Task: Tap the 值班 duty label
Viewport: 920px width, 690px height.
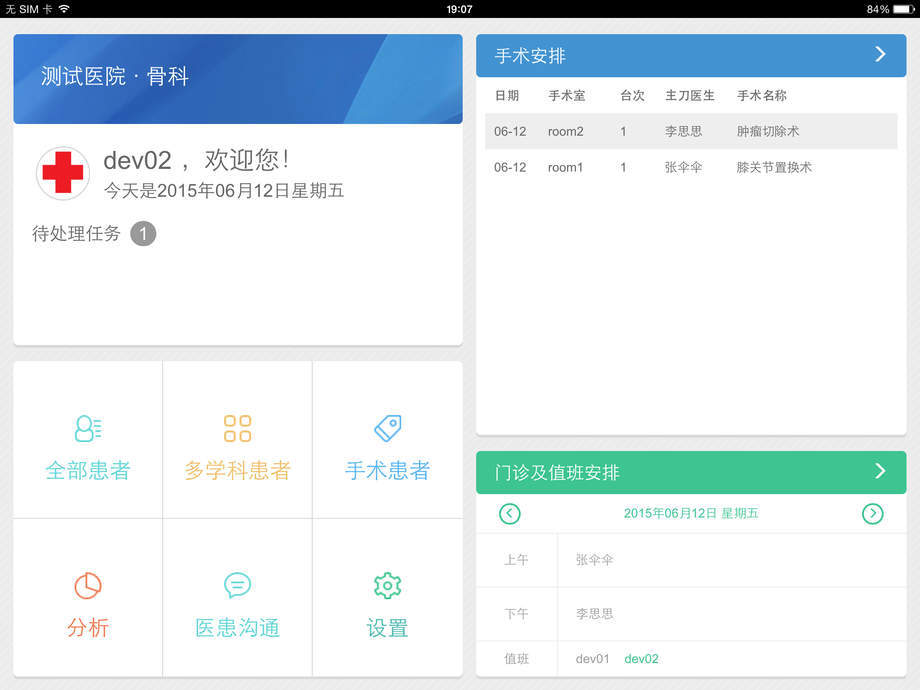Action: point(516,659)
